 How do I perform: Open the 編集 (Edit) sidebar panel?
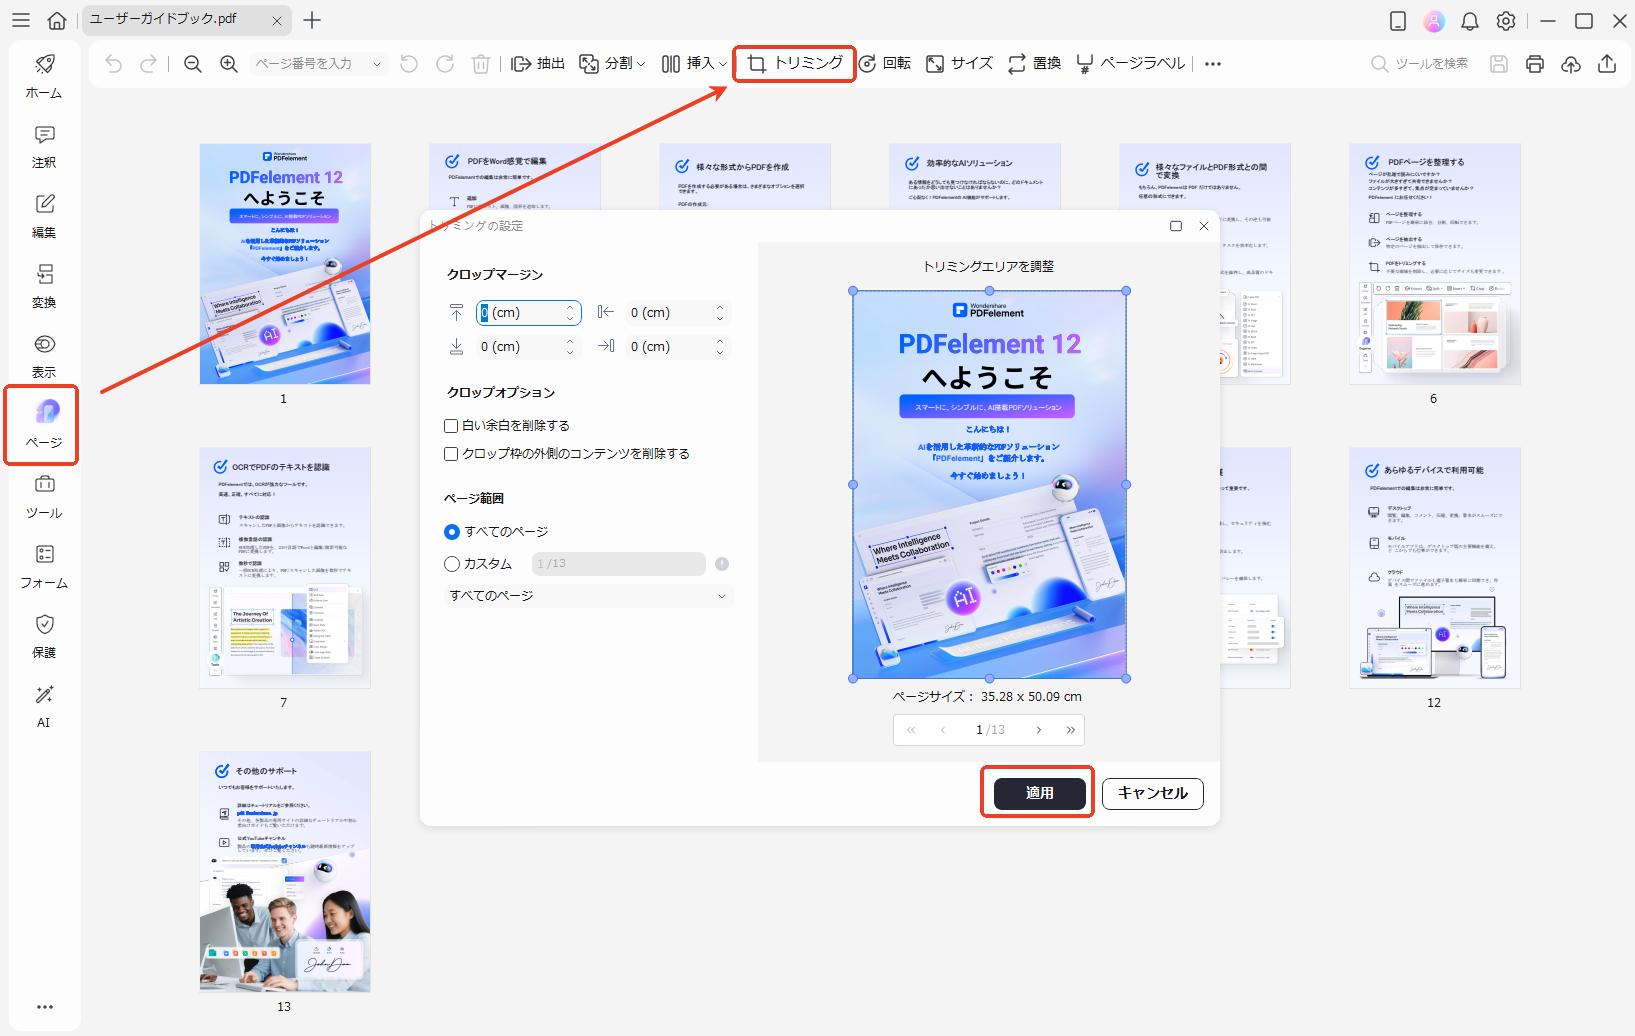pyautogui.click(x=43, y=215)
